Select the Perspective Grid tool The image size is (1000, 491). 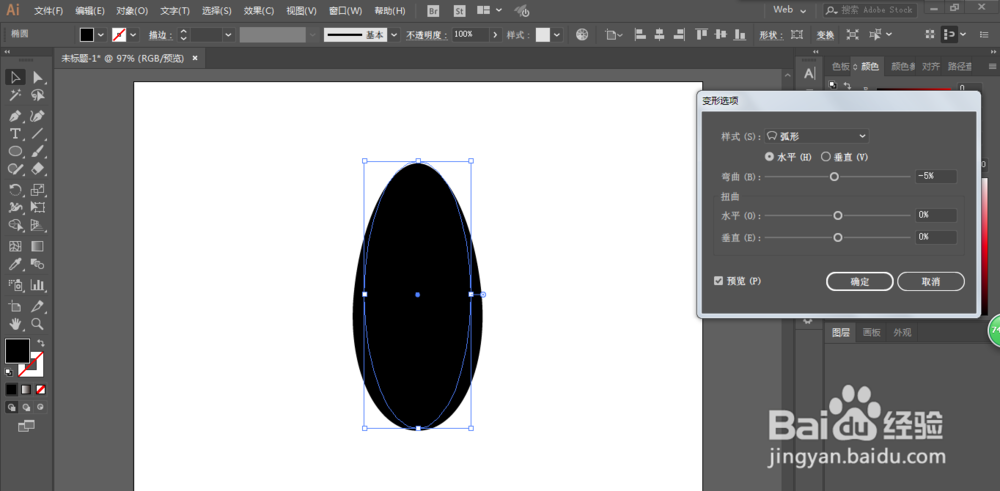click(x=38, y=225)
